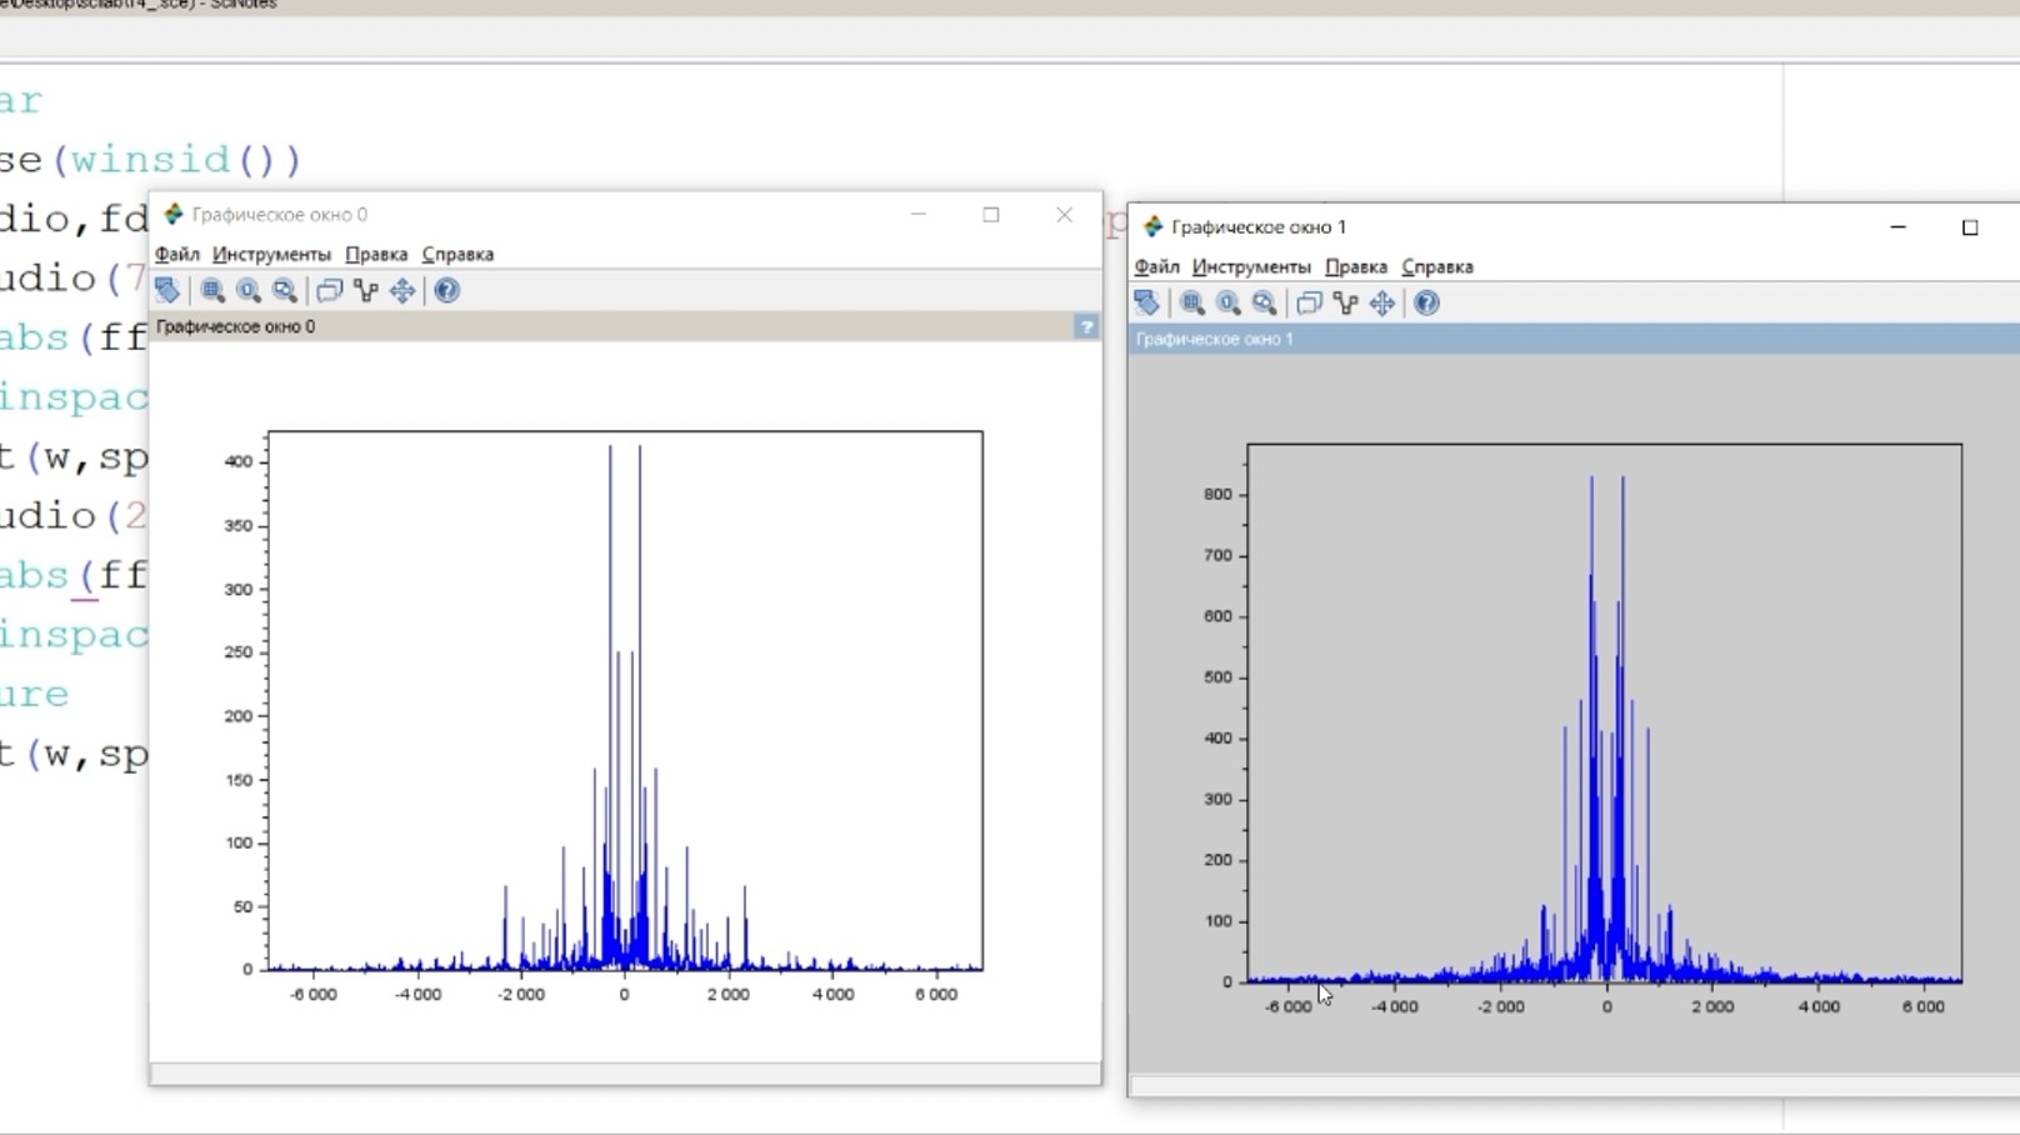This screenshot has width=2020, height=1135.
Task: Open Справка menu in Графическое окно 1
Action: pos(1437,267)
